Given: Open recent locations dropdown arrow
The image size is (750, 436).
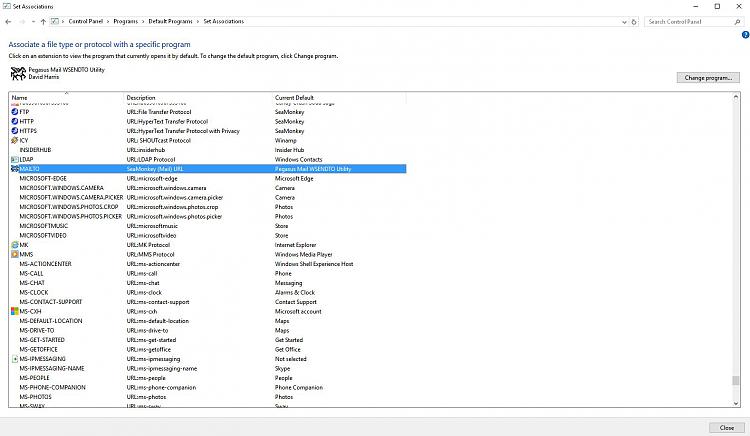Looking at the screenshot, I should click(33, 22).
